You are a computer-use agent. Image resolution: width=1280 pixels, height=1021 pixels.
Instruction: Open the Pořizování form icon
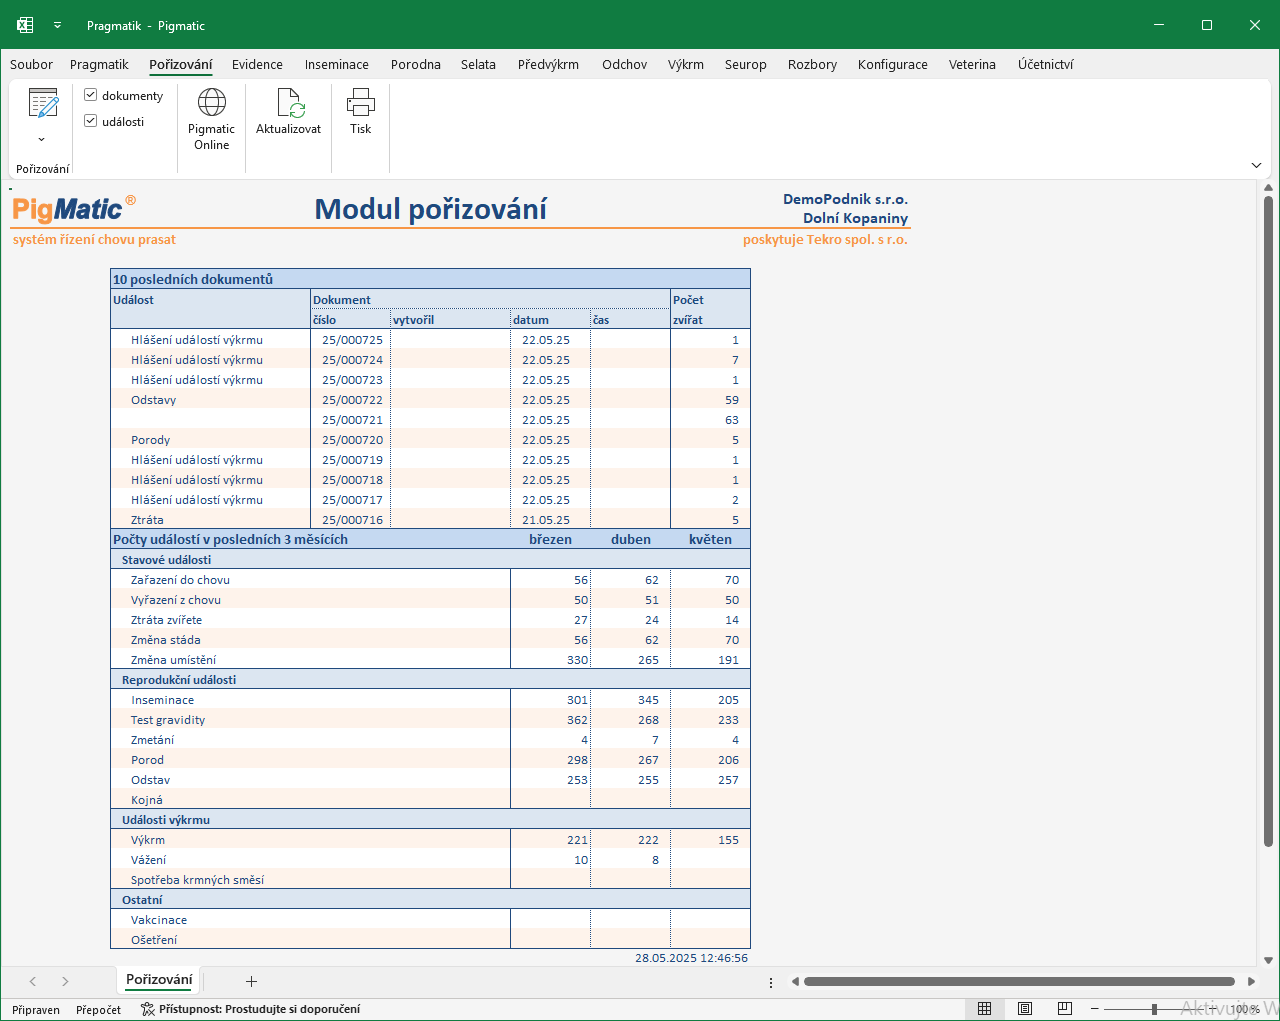point(42,103)
